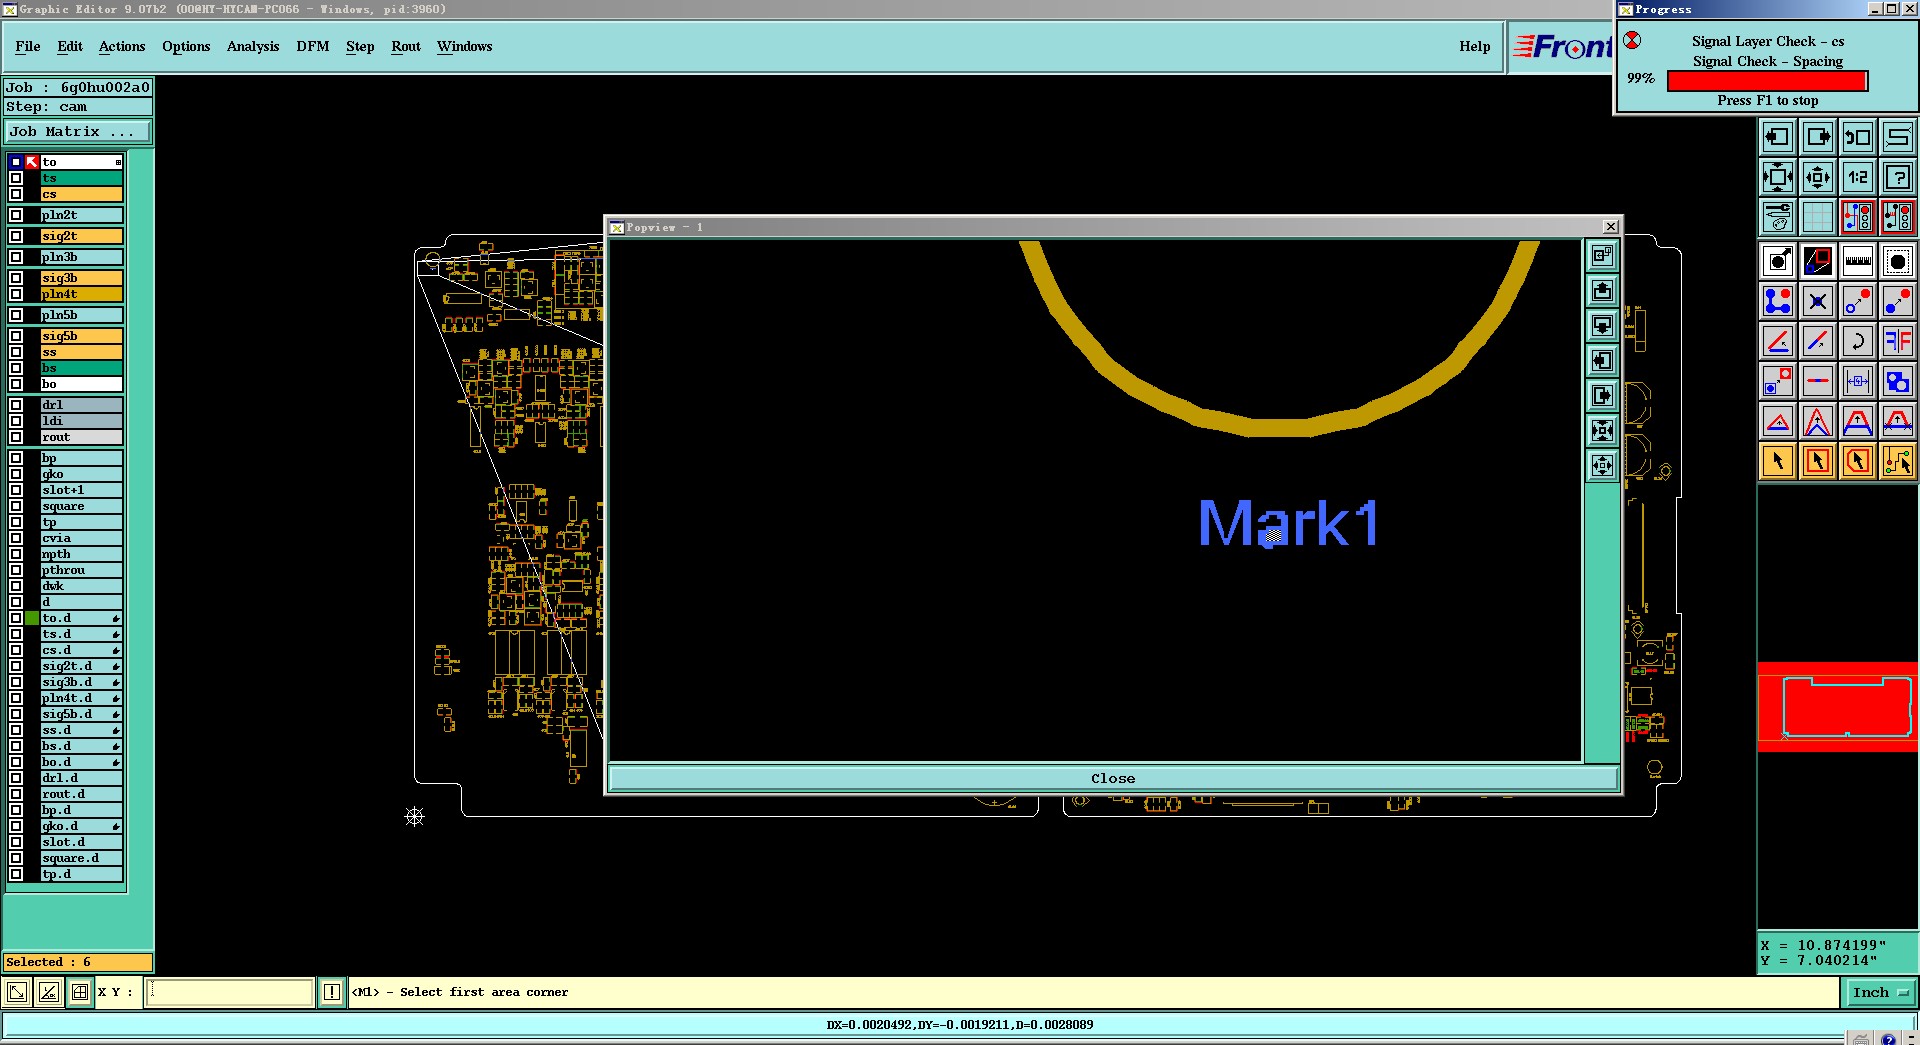Open the Step menu
This screenshot has width=1920, height=1045.
click(x=360, y=46)
